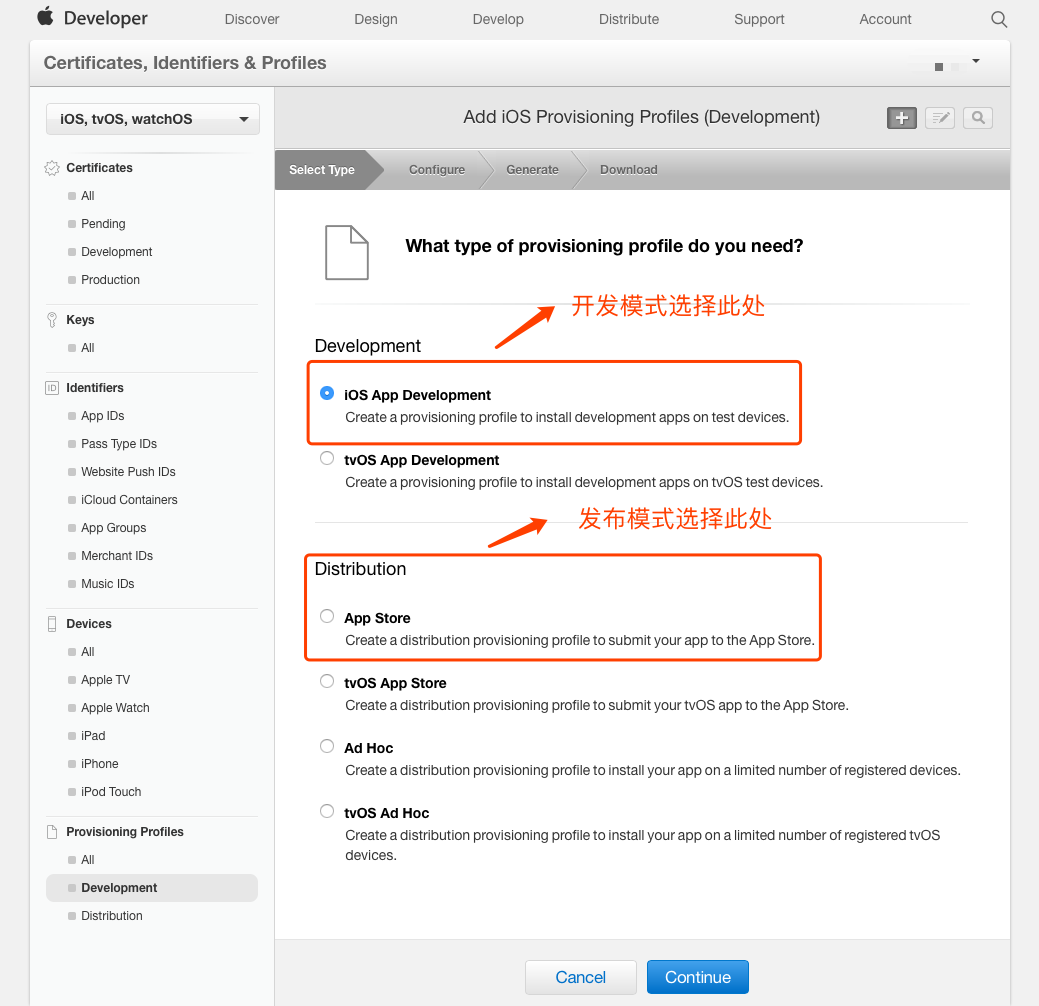
Task: Open All under Certificates
Action: 87,196
